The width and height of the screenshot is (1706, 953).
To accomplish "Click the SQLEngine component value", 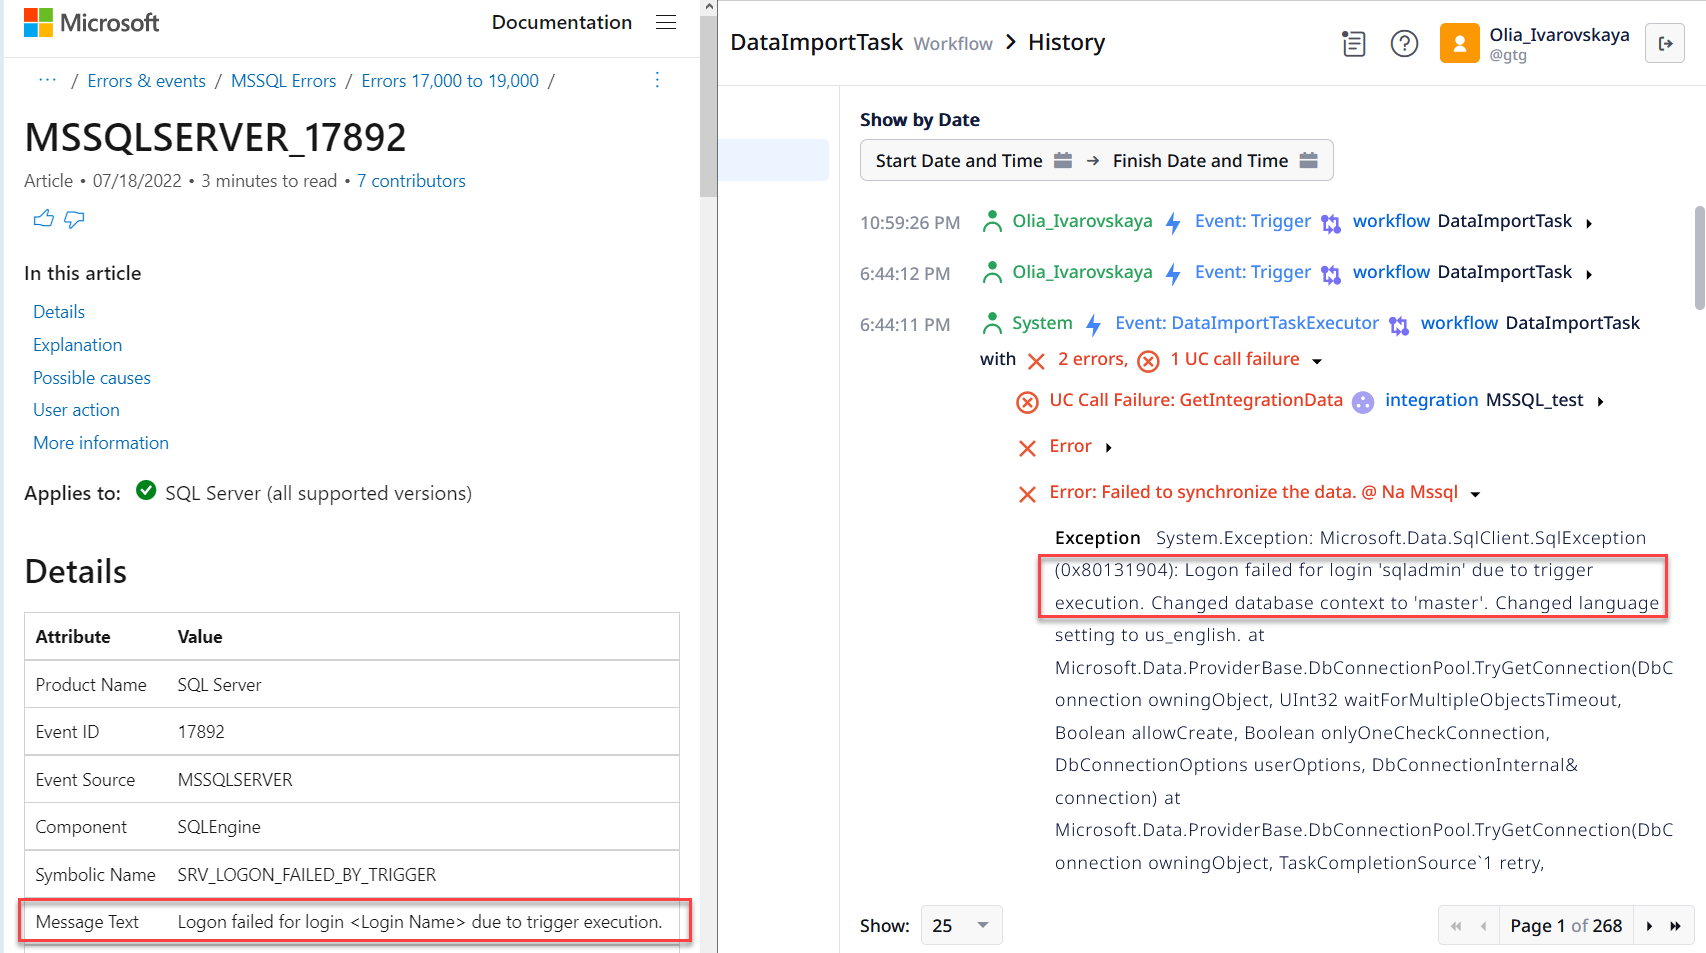I will [x=219, y=827].
